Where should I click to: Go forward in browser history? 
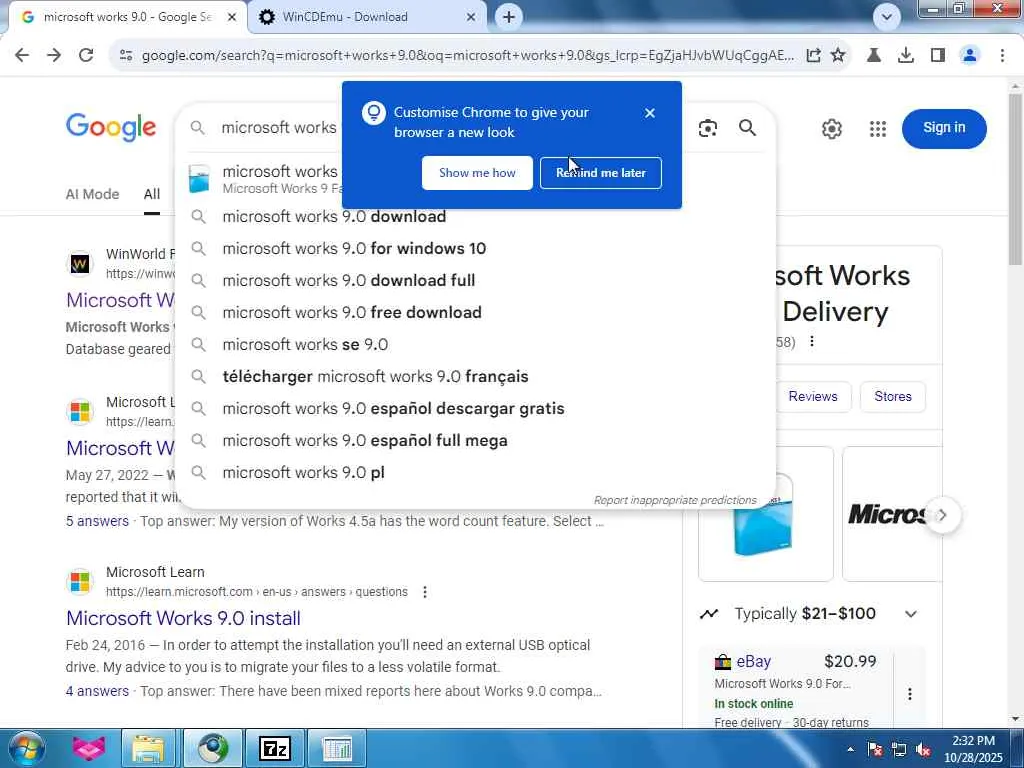coord(54,56)
